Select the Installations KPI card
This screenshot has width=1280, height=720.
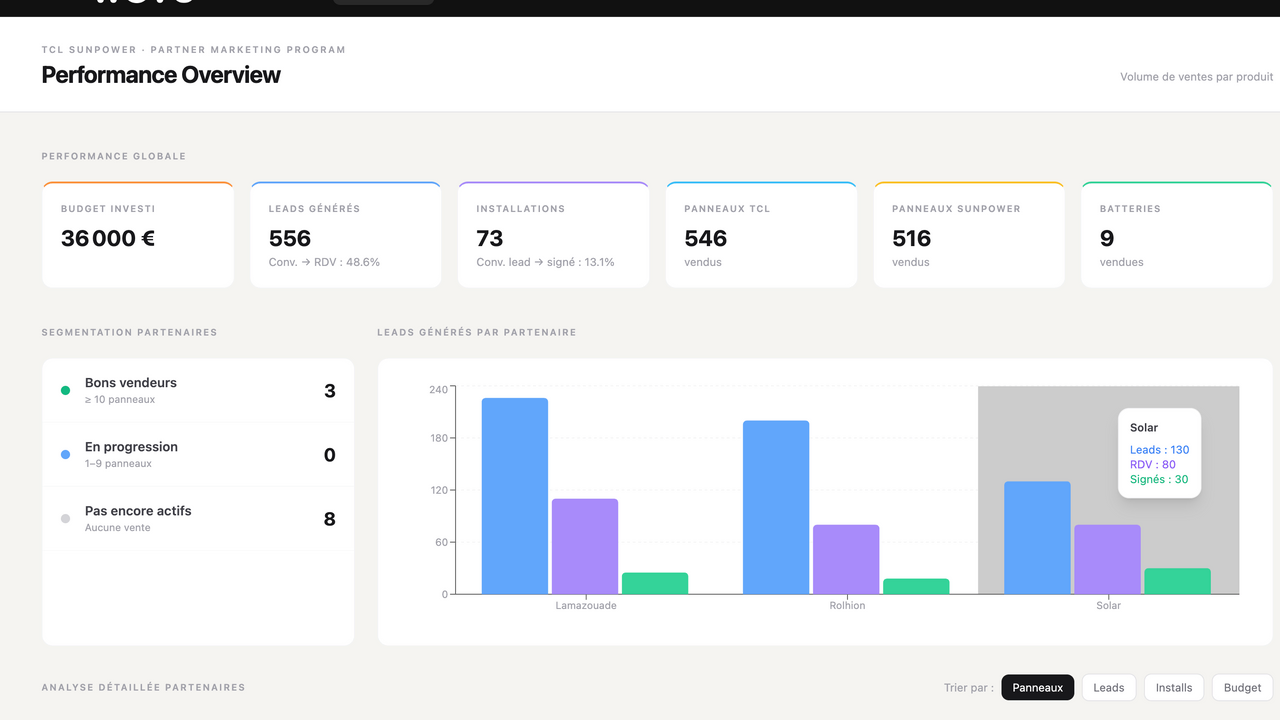553,235
